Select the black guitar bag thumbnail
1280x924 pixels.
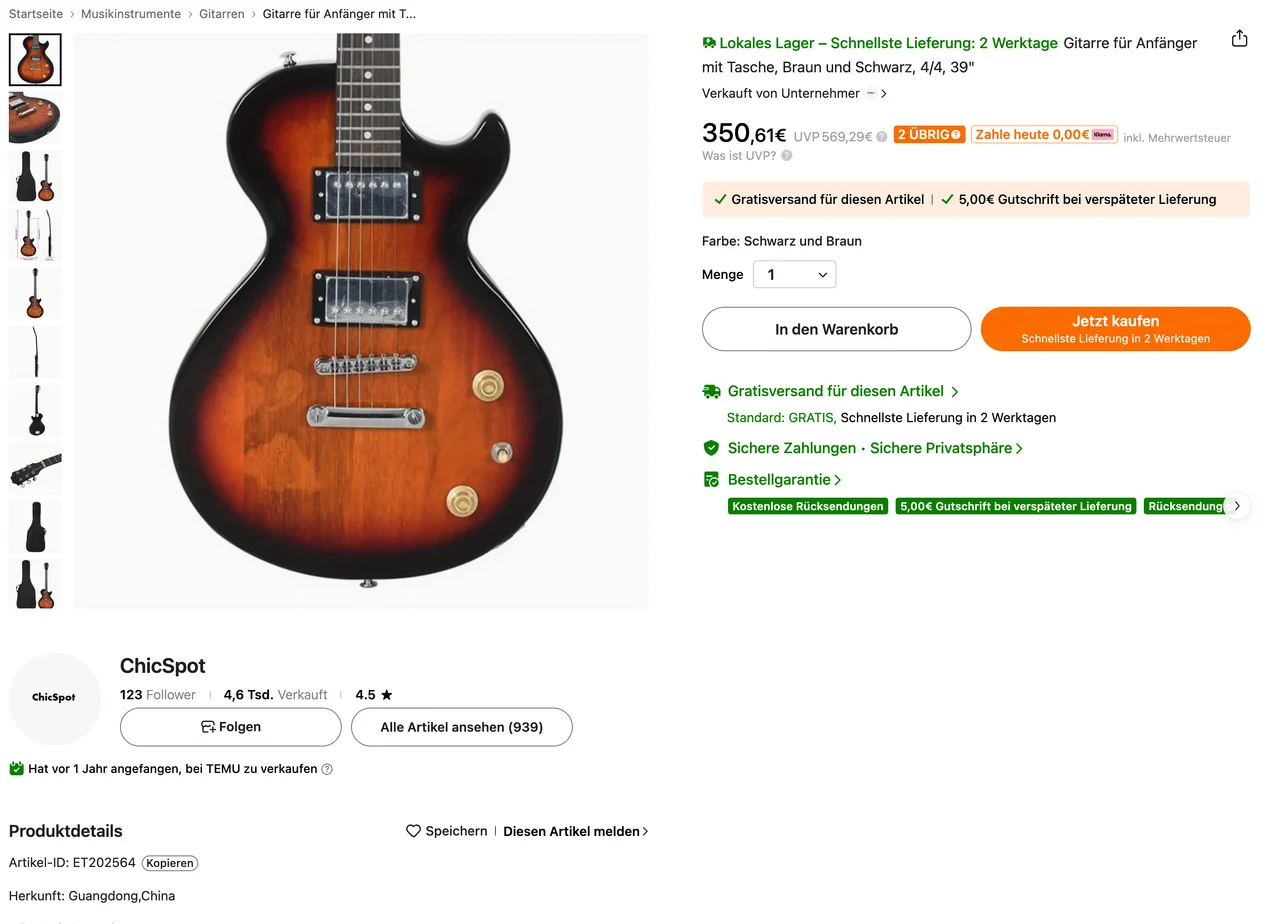tap(35, 526)
